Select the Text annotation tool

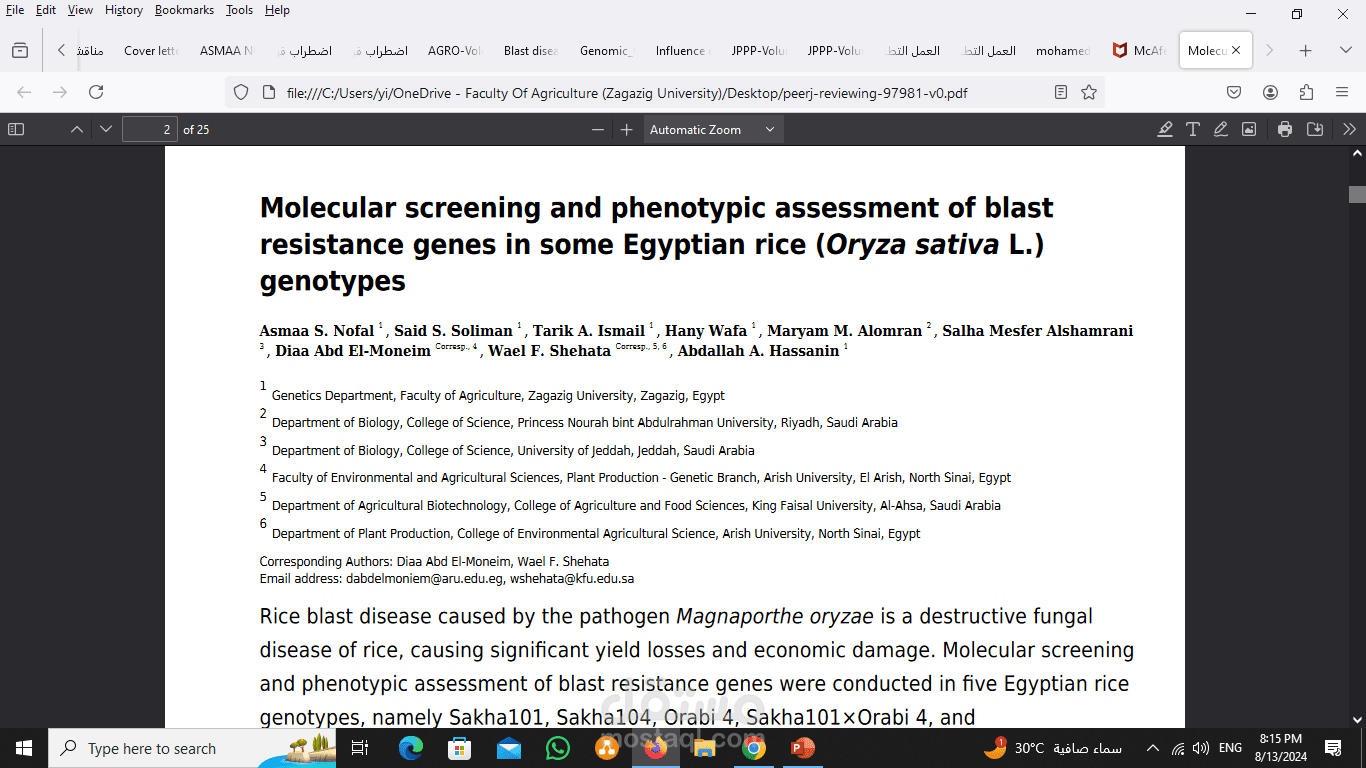1193,129
